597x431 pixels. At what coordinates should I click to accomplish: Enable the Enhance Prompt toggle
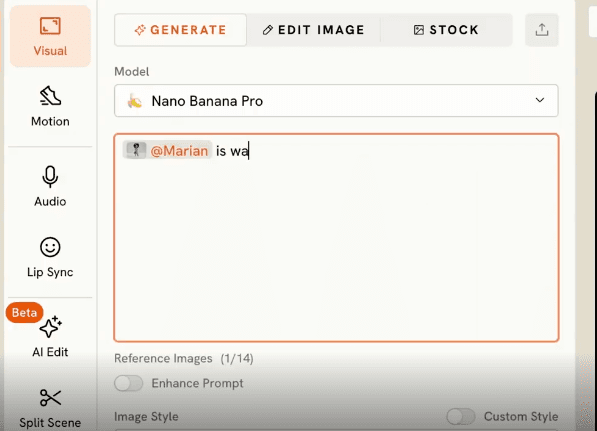(x=129, y=383)
